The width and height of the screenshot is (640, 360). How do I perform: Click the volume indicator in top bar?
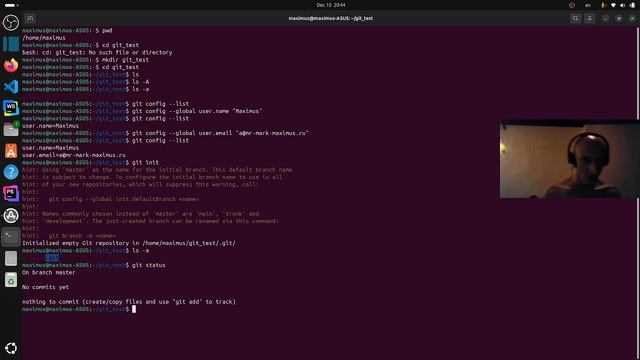[x=622, y=5]
